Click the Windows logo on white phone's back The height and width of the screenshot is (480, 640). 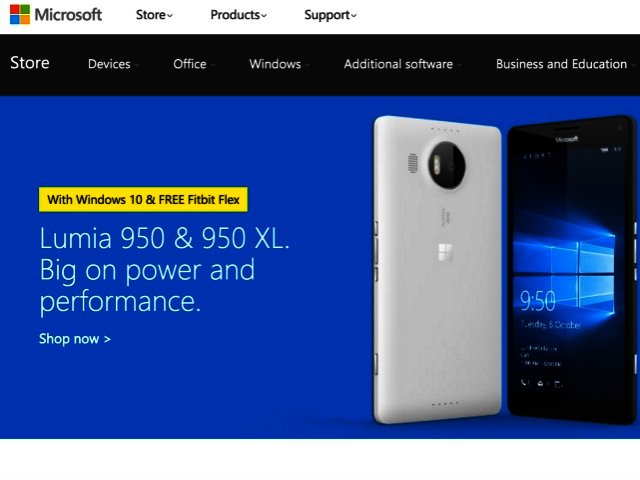click(x=445, y=252)
